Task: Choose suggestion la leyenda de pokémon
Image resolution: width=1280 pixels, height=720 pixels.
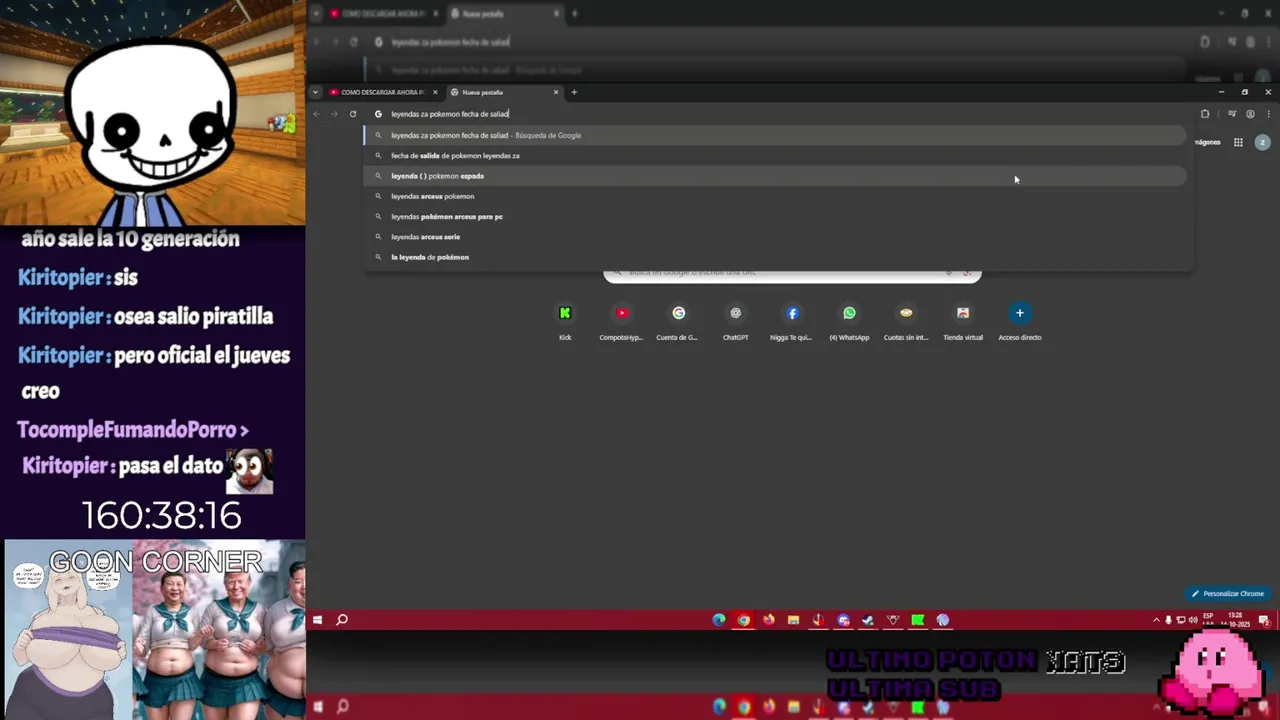Action: pyautogui.click(x=775, y=257)
